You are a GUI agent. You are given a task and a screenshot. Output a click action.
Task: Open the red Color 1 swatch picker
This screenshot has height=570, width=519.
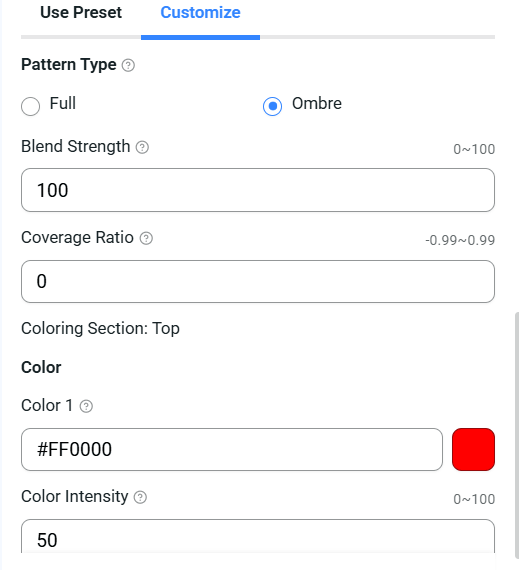click(473, 449)
